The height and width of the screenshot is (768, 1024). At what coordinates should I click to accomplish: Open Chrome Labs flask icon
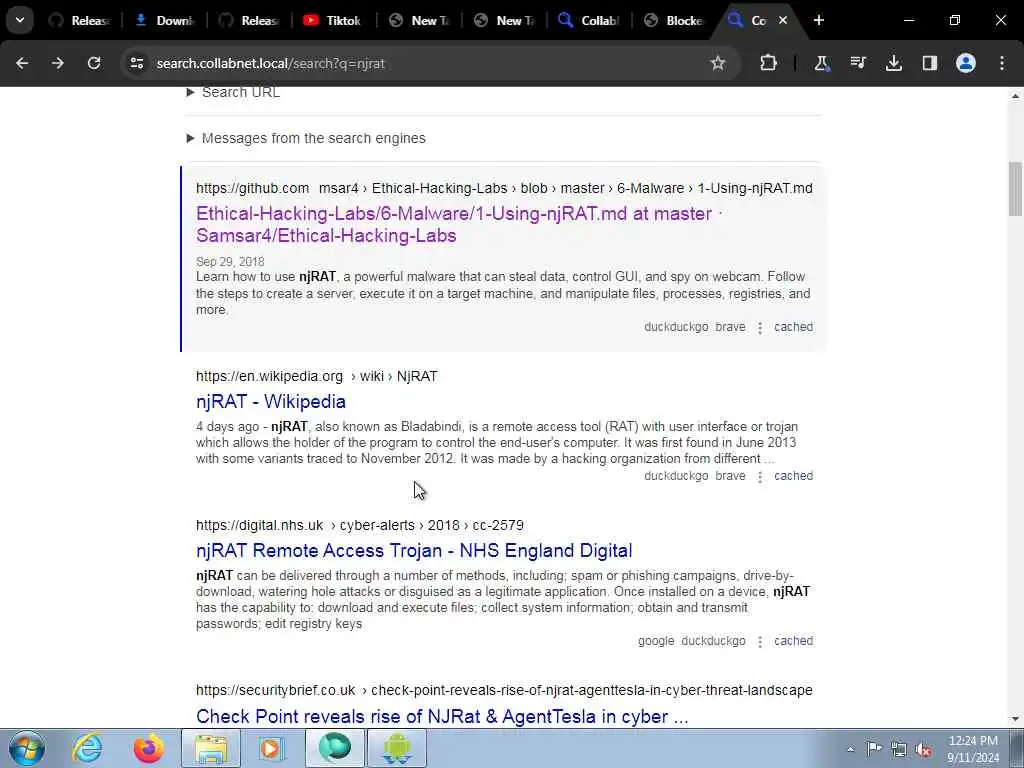coord(822,63)
